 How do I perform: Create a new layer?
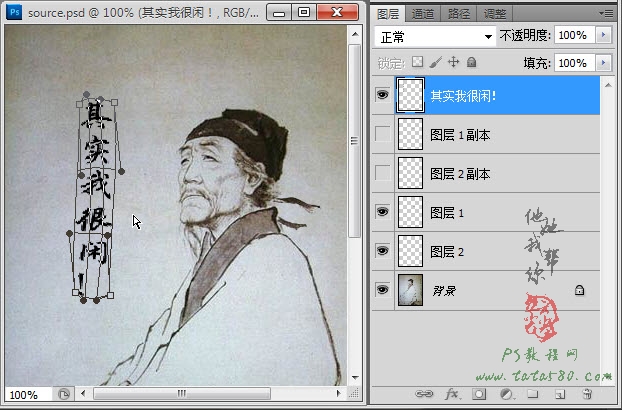[560, 394]
